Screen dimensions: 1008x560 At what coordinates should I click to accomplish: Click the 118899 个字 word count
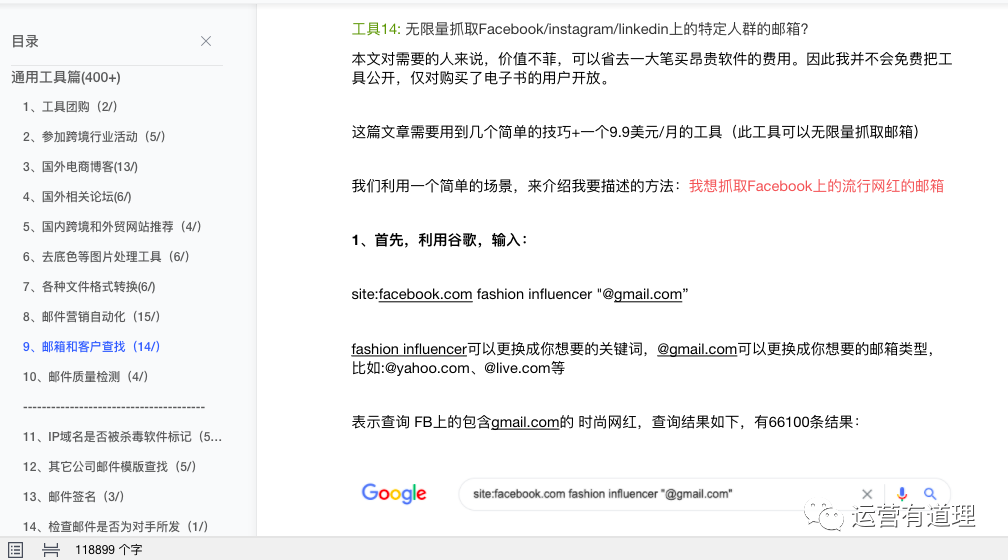[x=109, y=549]
